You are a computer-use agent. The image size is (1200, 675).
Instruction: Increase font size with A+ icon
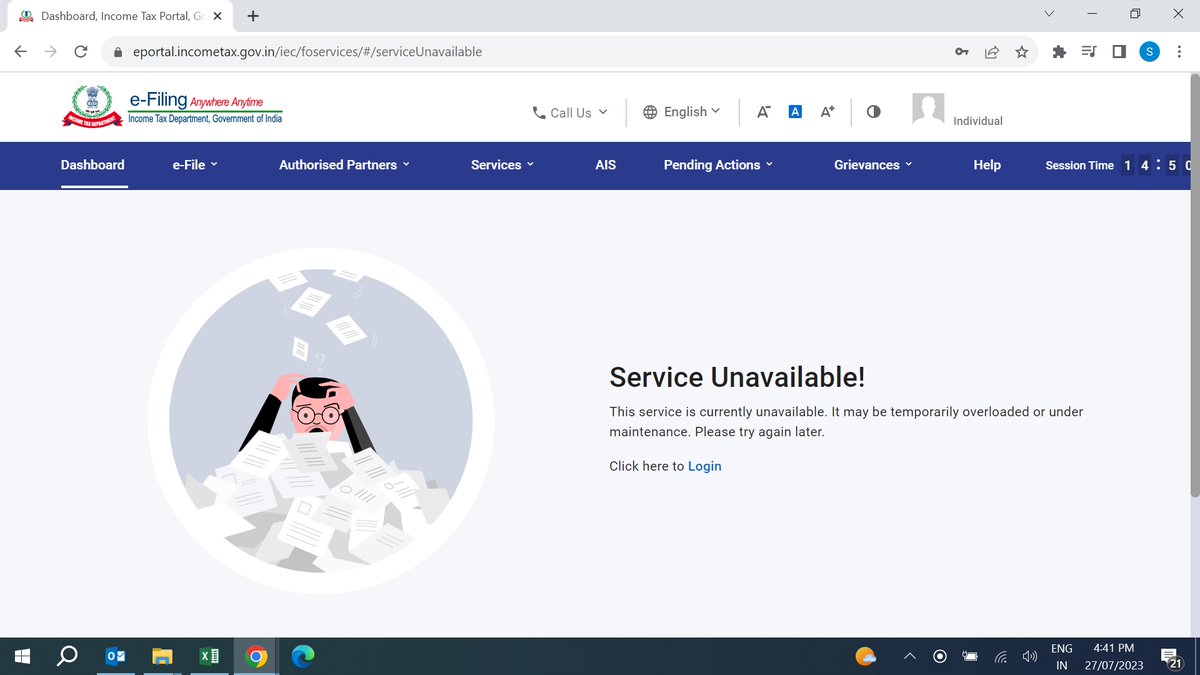(827, 112)
